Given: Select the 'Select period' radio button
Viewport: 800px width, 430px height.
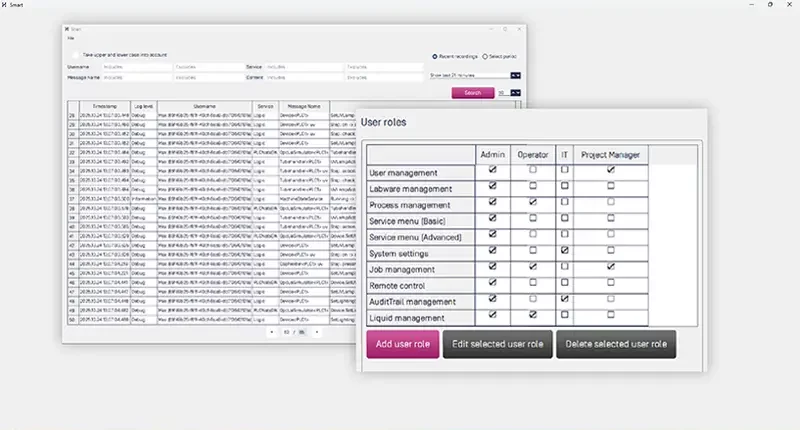Looking at the screenshot, I should (487, 56).
